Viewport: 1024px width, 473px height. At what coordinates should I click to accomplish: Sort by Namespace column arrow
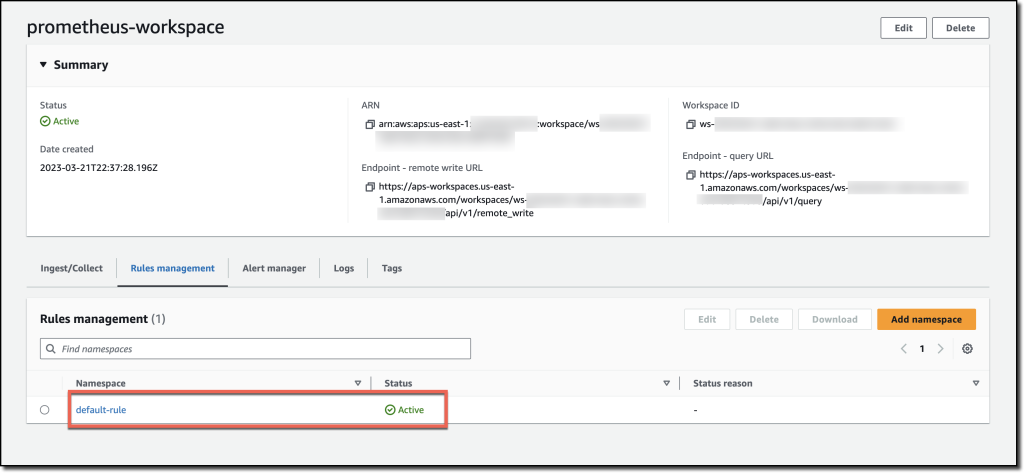coord(357,383)
